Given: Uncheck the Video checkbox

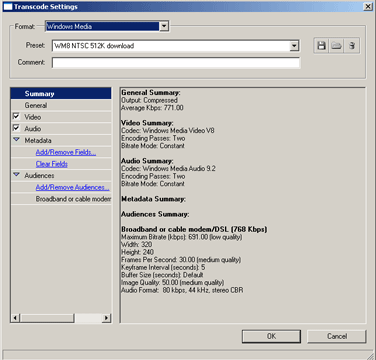Looking at the screenshot, I should click(x=16, y=116).
